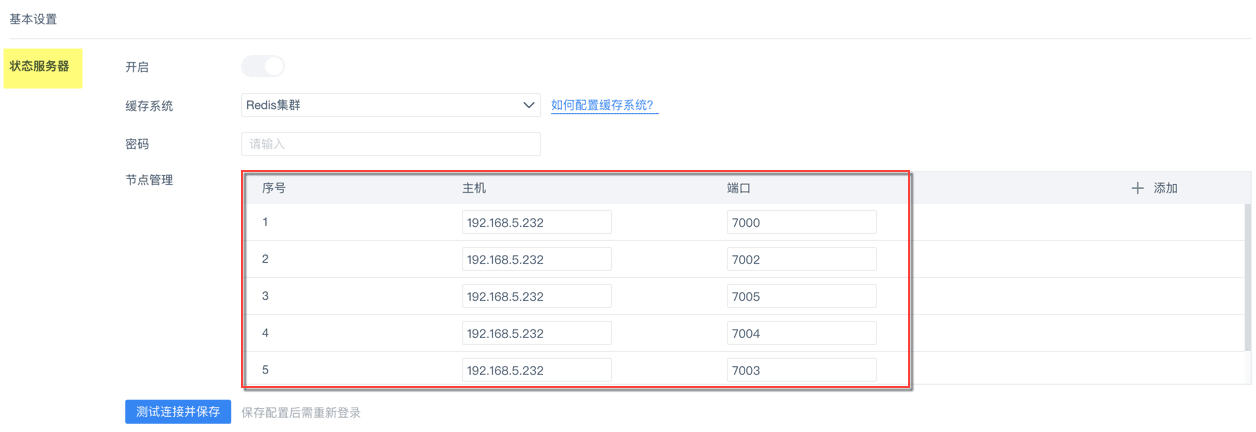Select the port field showing 7005
1256x432 pixels.
click(801, 296)
